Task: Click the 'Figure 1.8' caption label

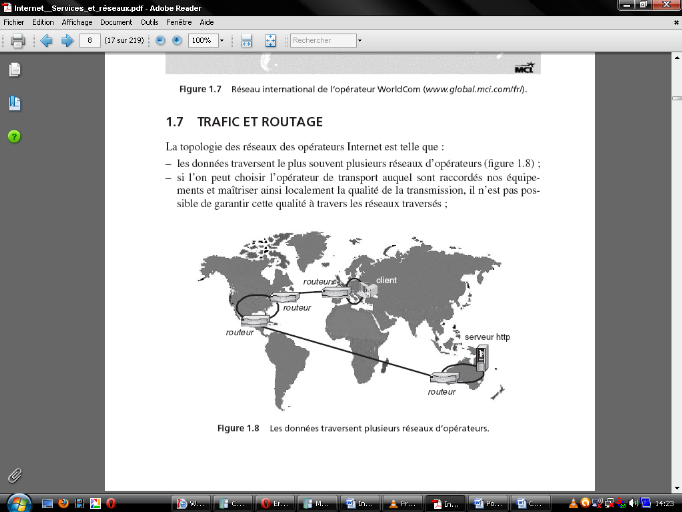Action: click(238, 428)
